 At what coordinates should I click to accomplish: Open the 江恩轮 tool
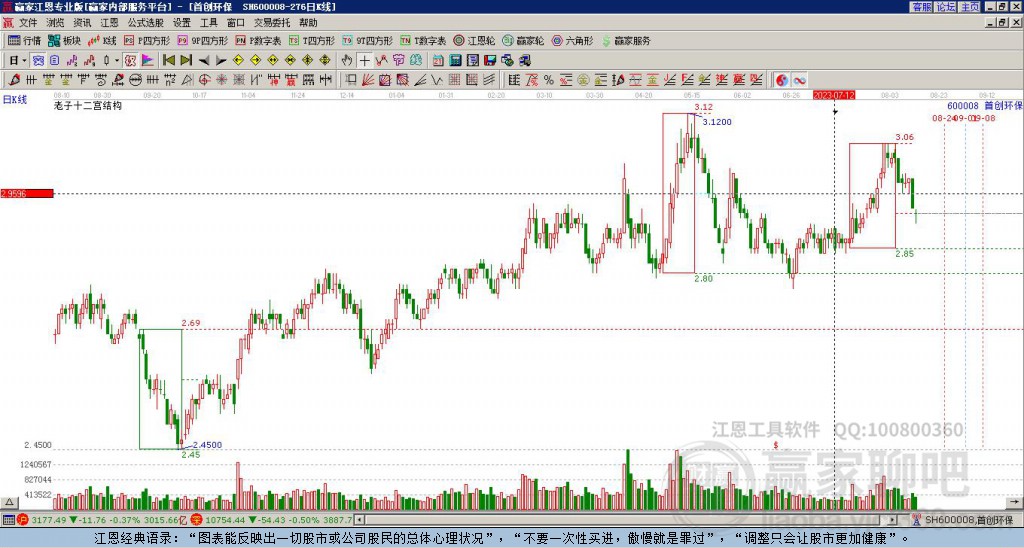coord(474,40)
